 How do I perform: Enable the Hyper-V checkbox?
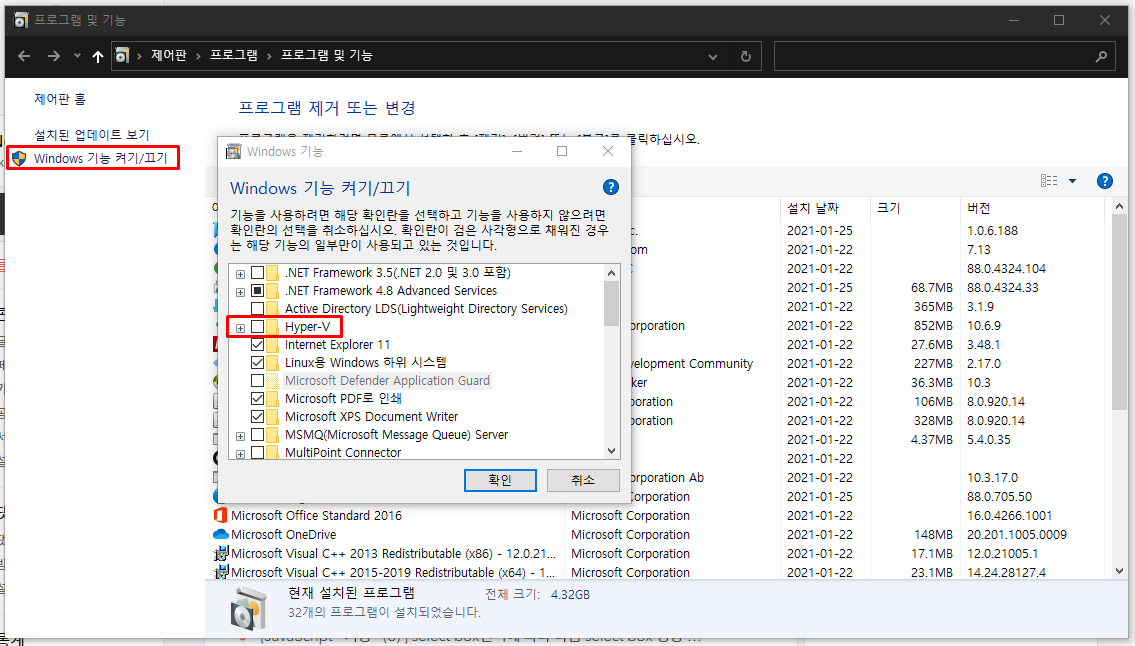(257, 327)
